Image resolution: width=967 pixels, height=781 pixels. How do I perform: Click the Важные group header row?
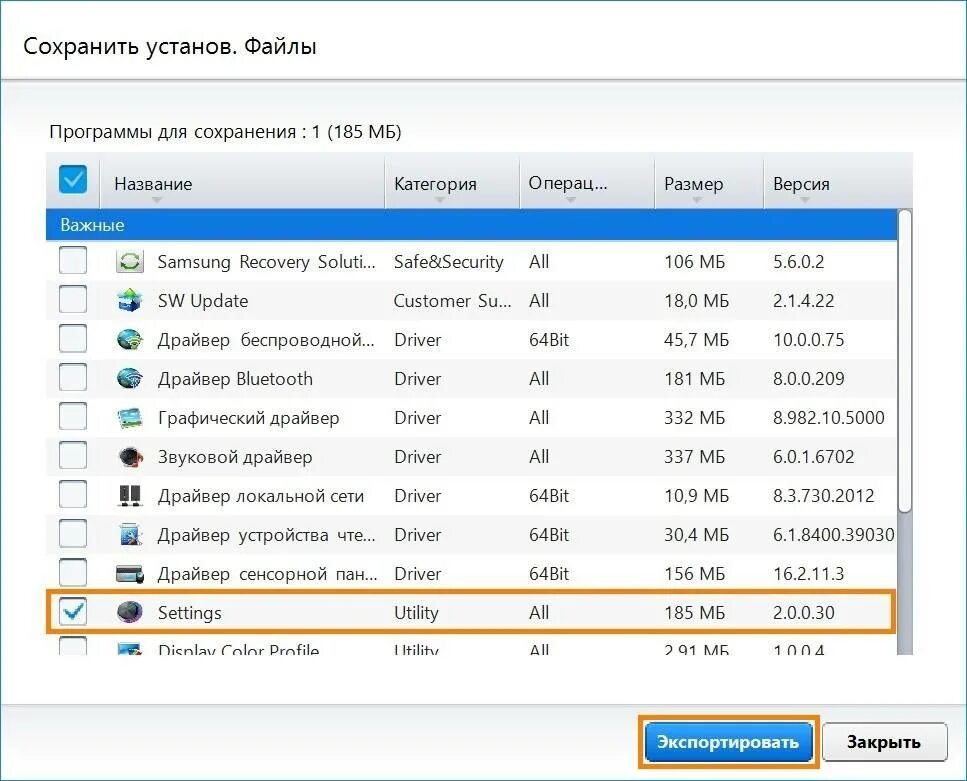tap(471, 225)
